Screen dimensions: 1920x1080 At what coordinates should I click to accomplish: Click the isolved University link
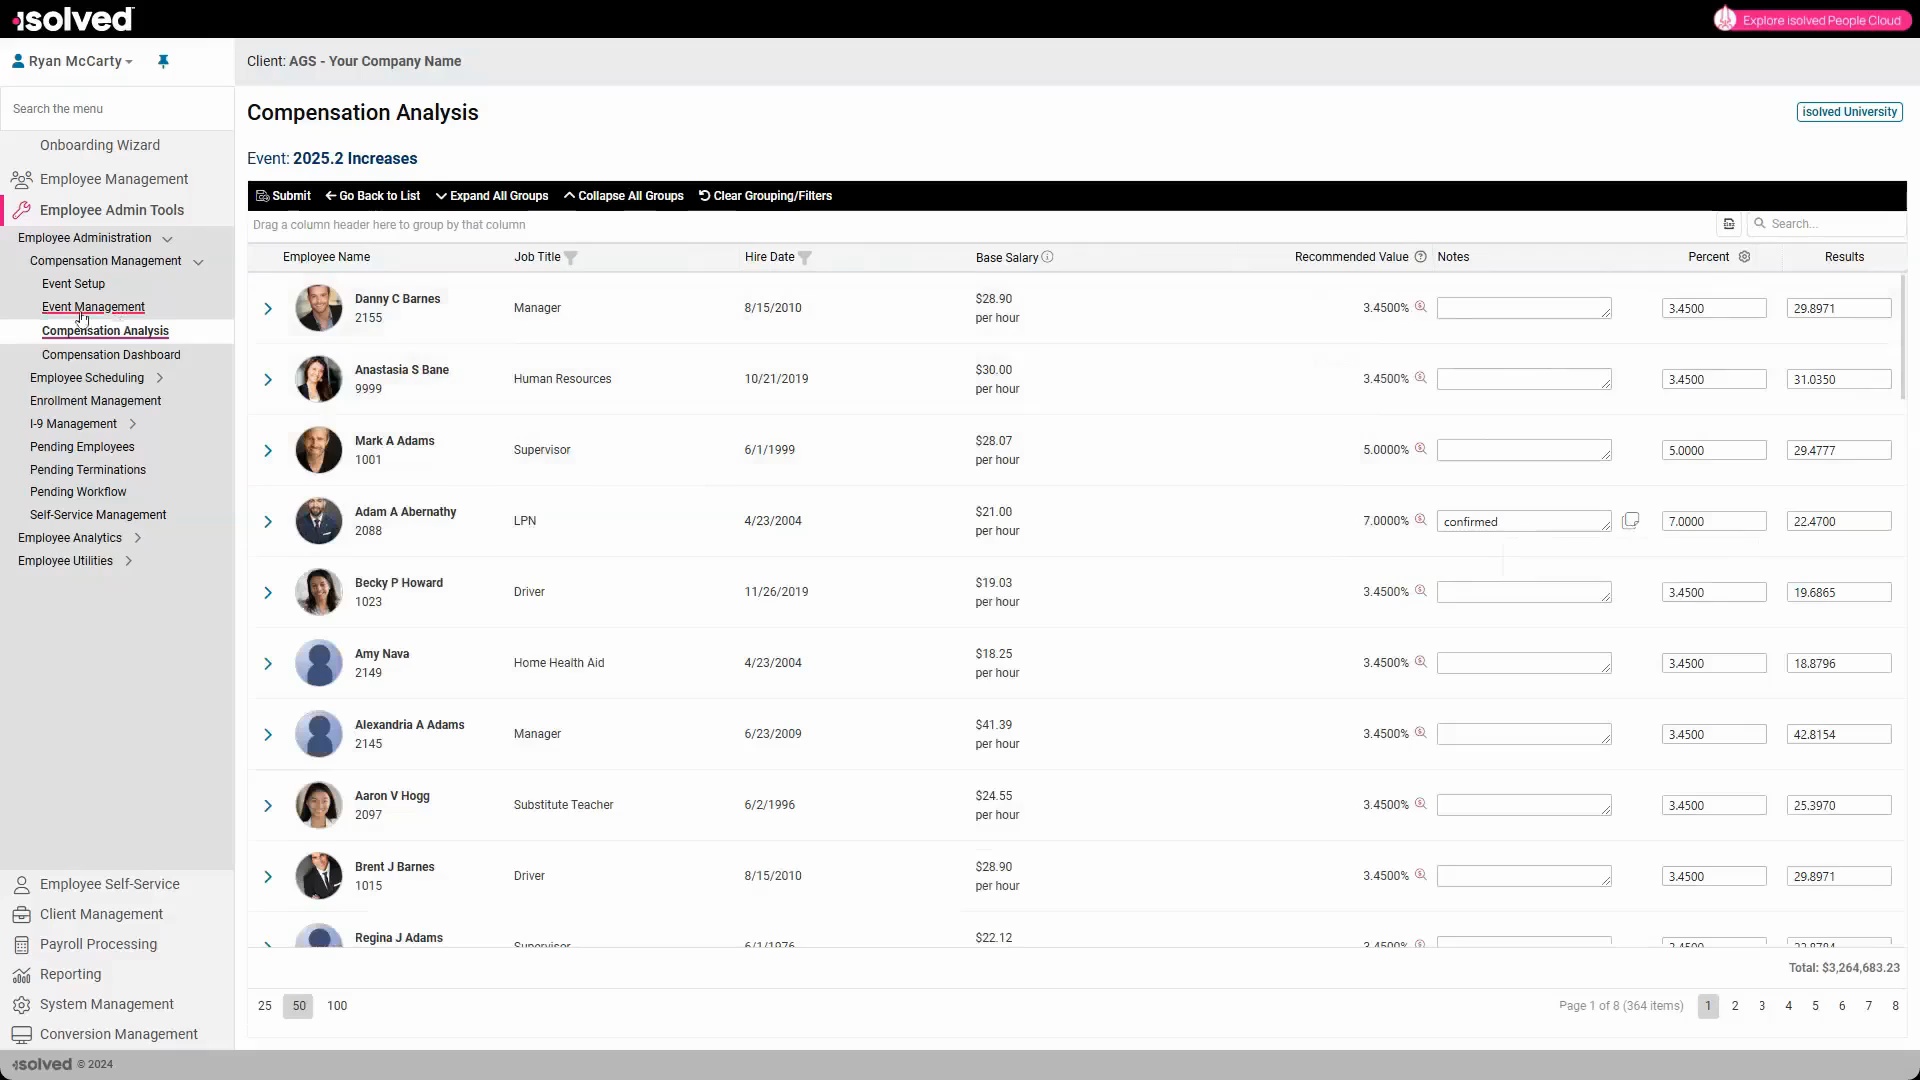pos(1849,112)
